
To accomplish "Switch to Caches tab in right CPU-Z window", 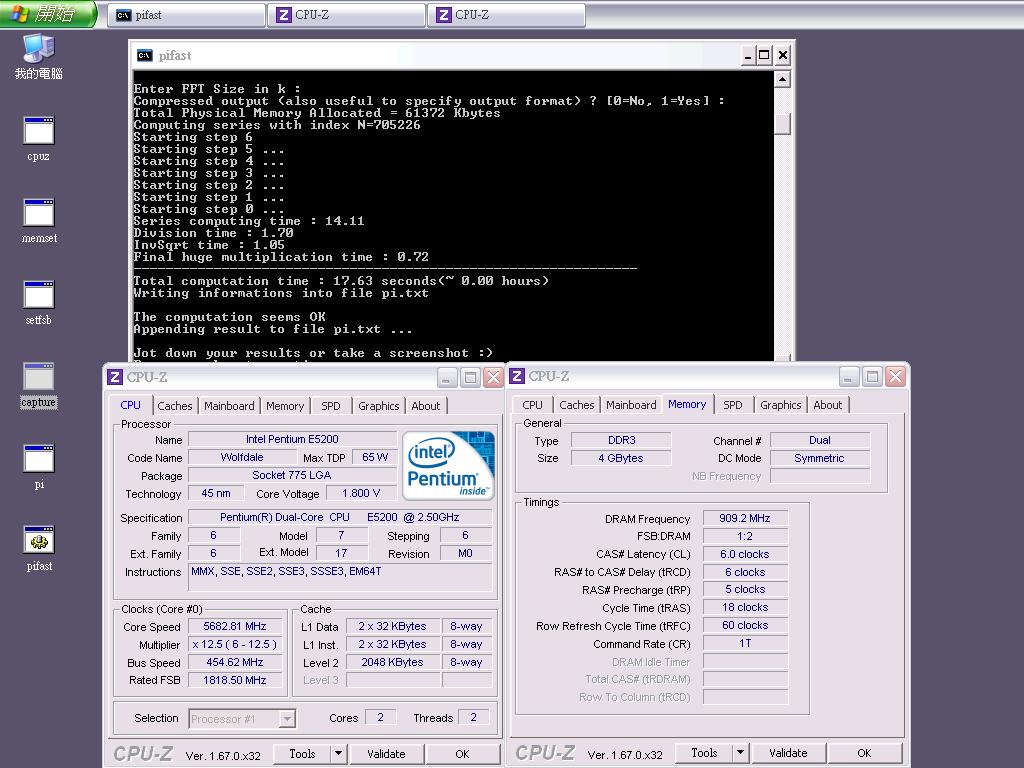I will [577, 405].
